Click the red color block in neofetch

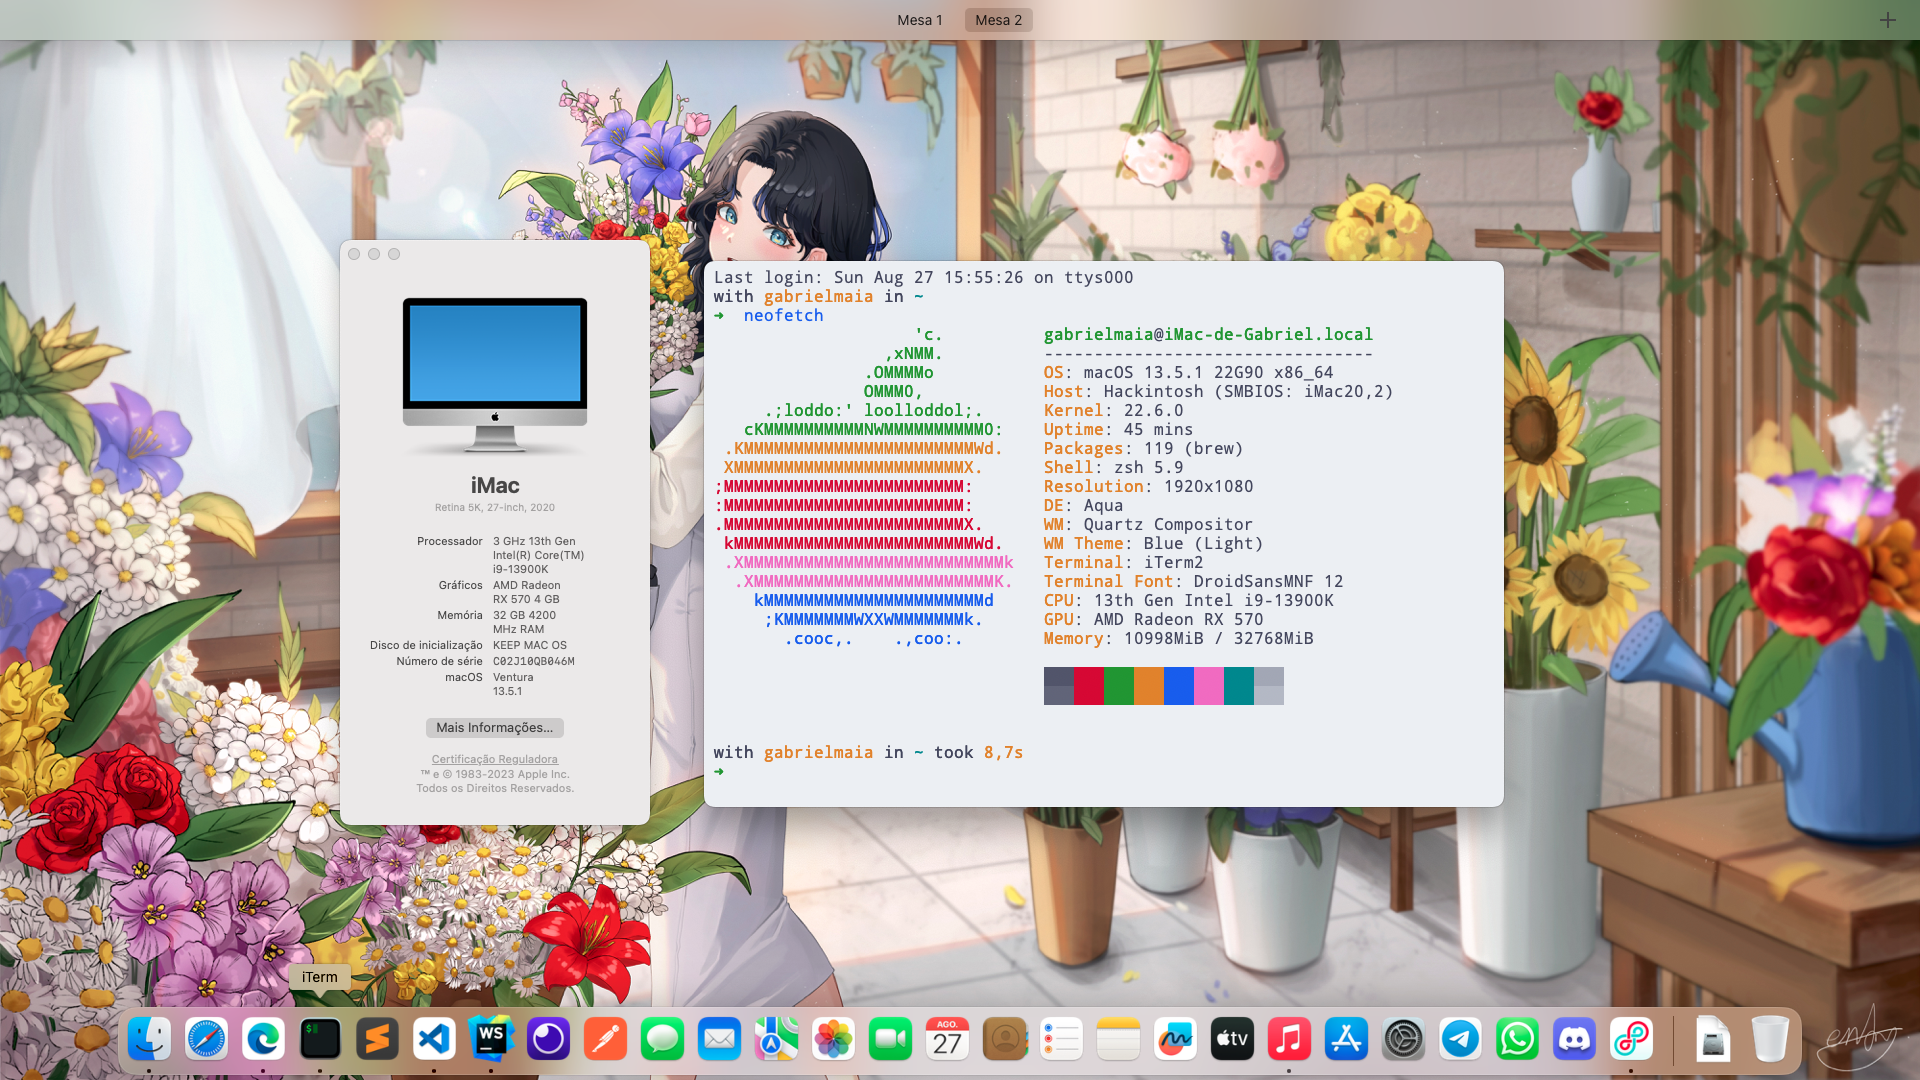click(1088, 686)
